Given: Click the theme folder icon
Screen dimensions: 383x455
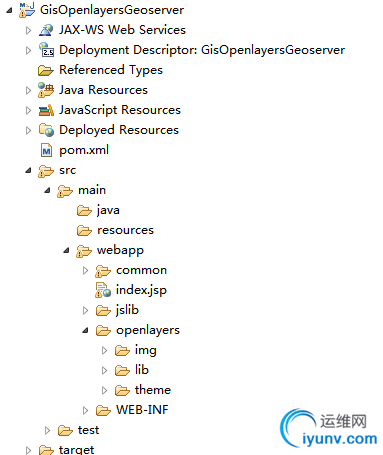Looking at the screenshot, I should [122, 390].
